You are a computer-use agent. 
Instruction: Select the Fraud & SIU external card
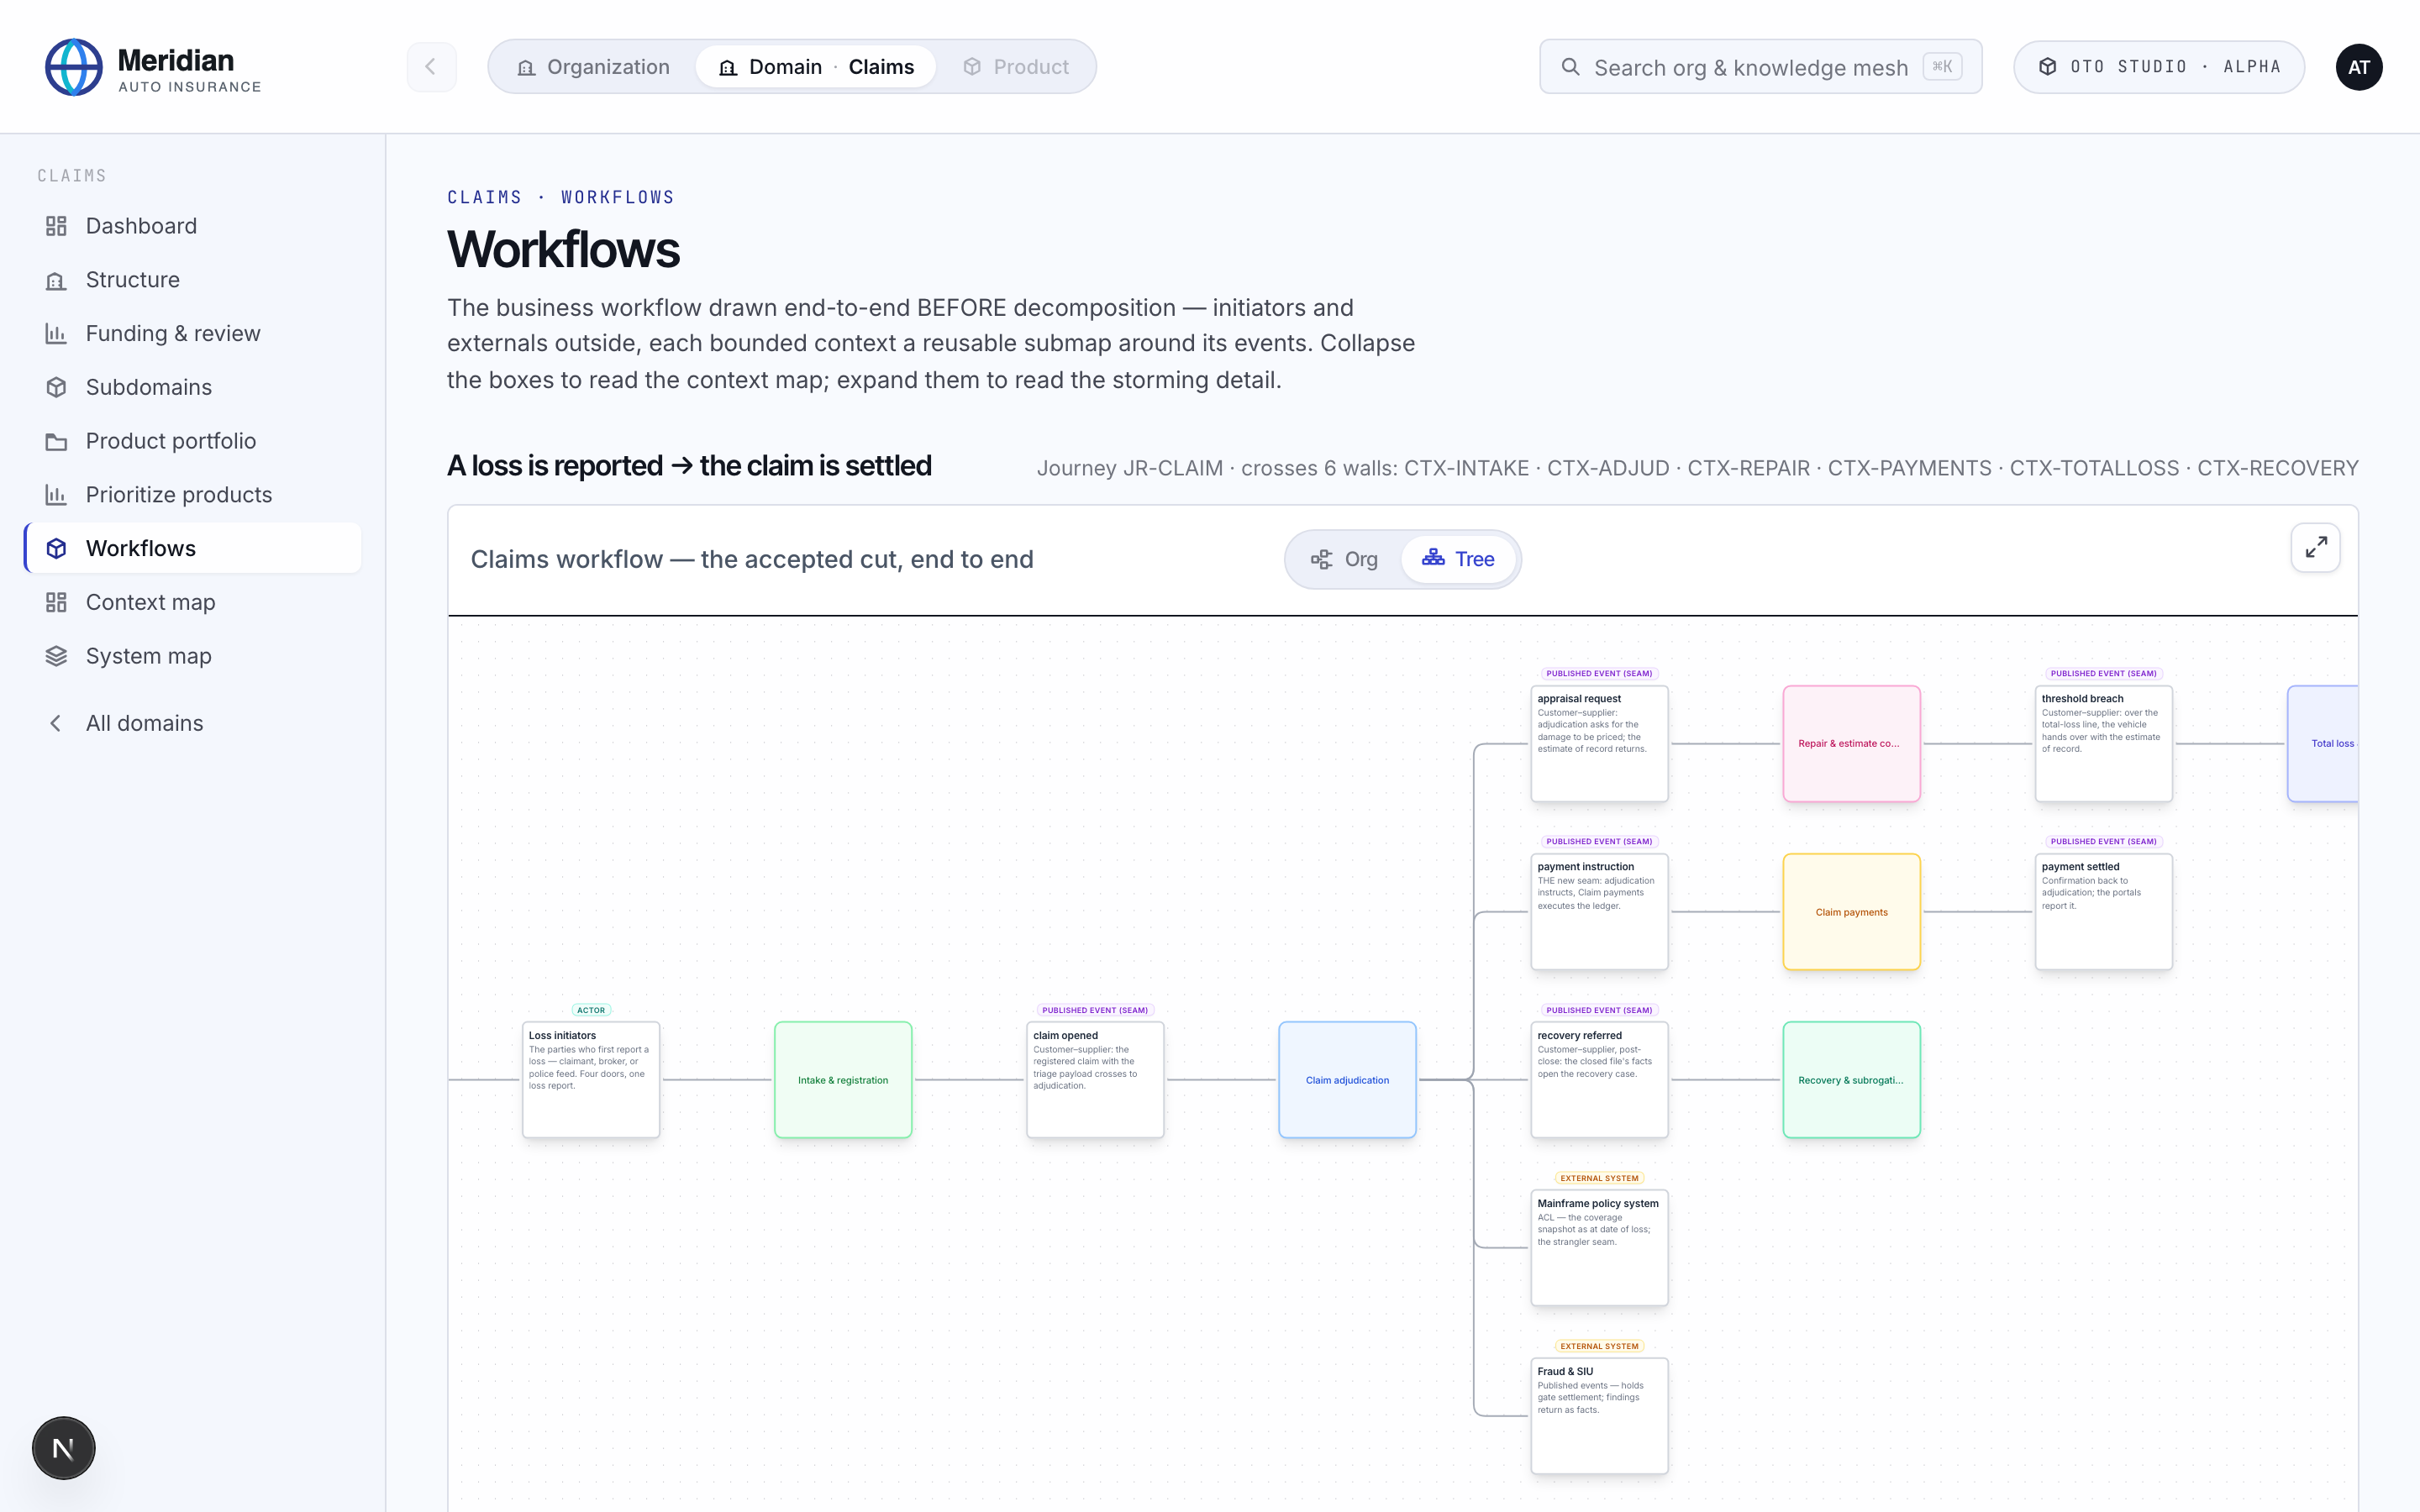click(1599, 1416)
